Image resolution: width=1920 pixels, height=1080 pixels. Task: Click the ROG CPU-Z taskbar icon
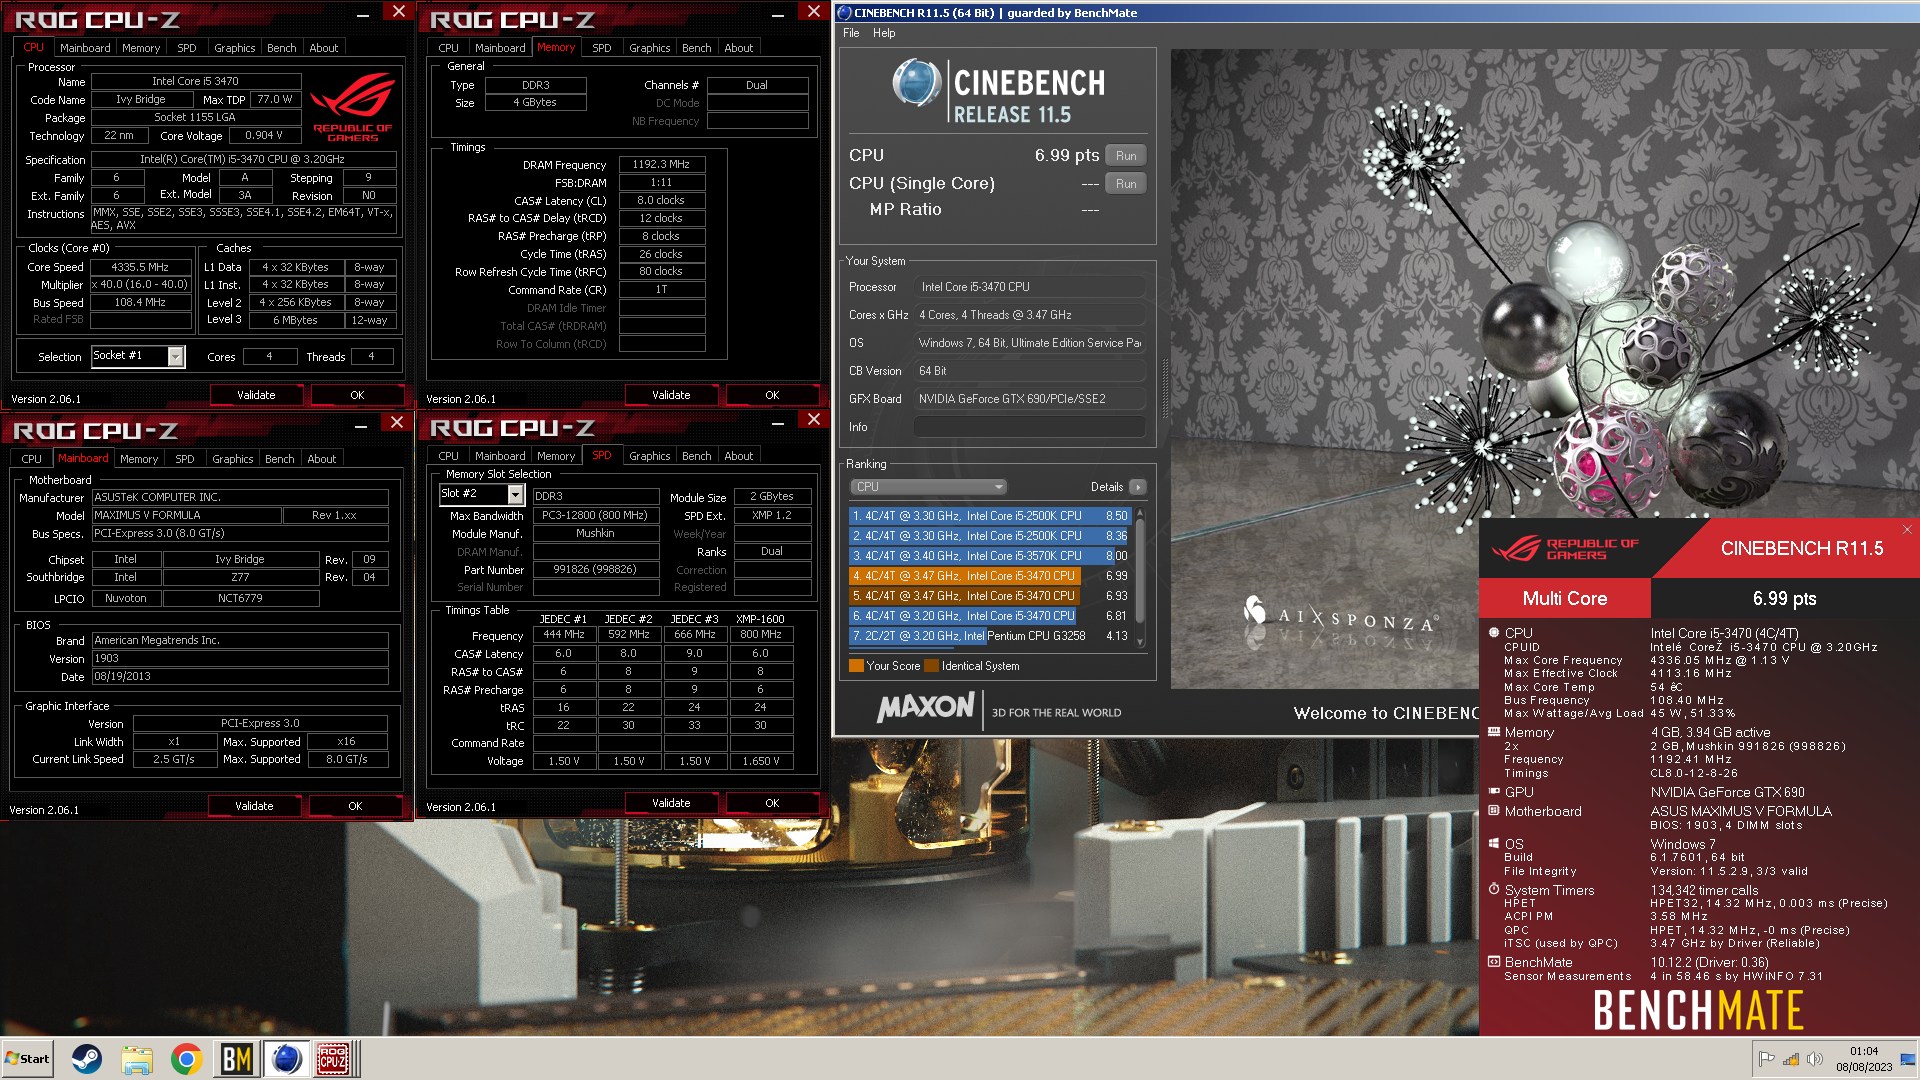(x=333, y=1059)
